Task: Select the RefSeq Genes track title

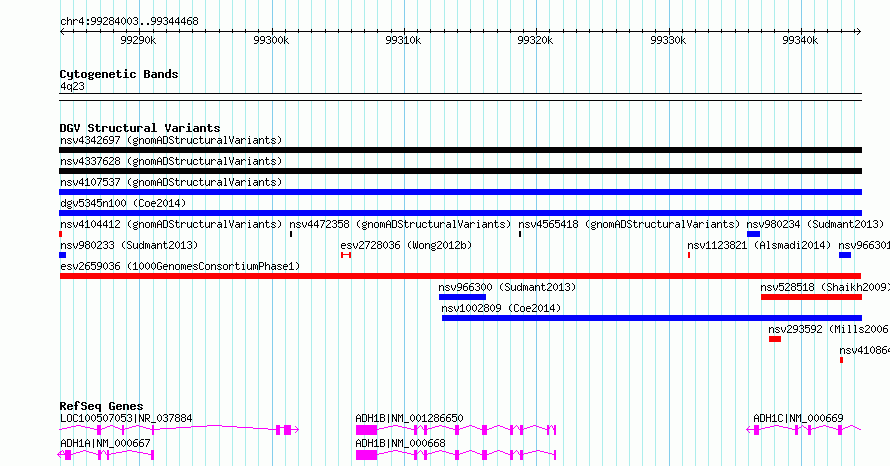Action: (102, 406)
